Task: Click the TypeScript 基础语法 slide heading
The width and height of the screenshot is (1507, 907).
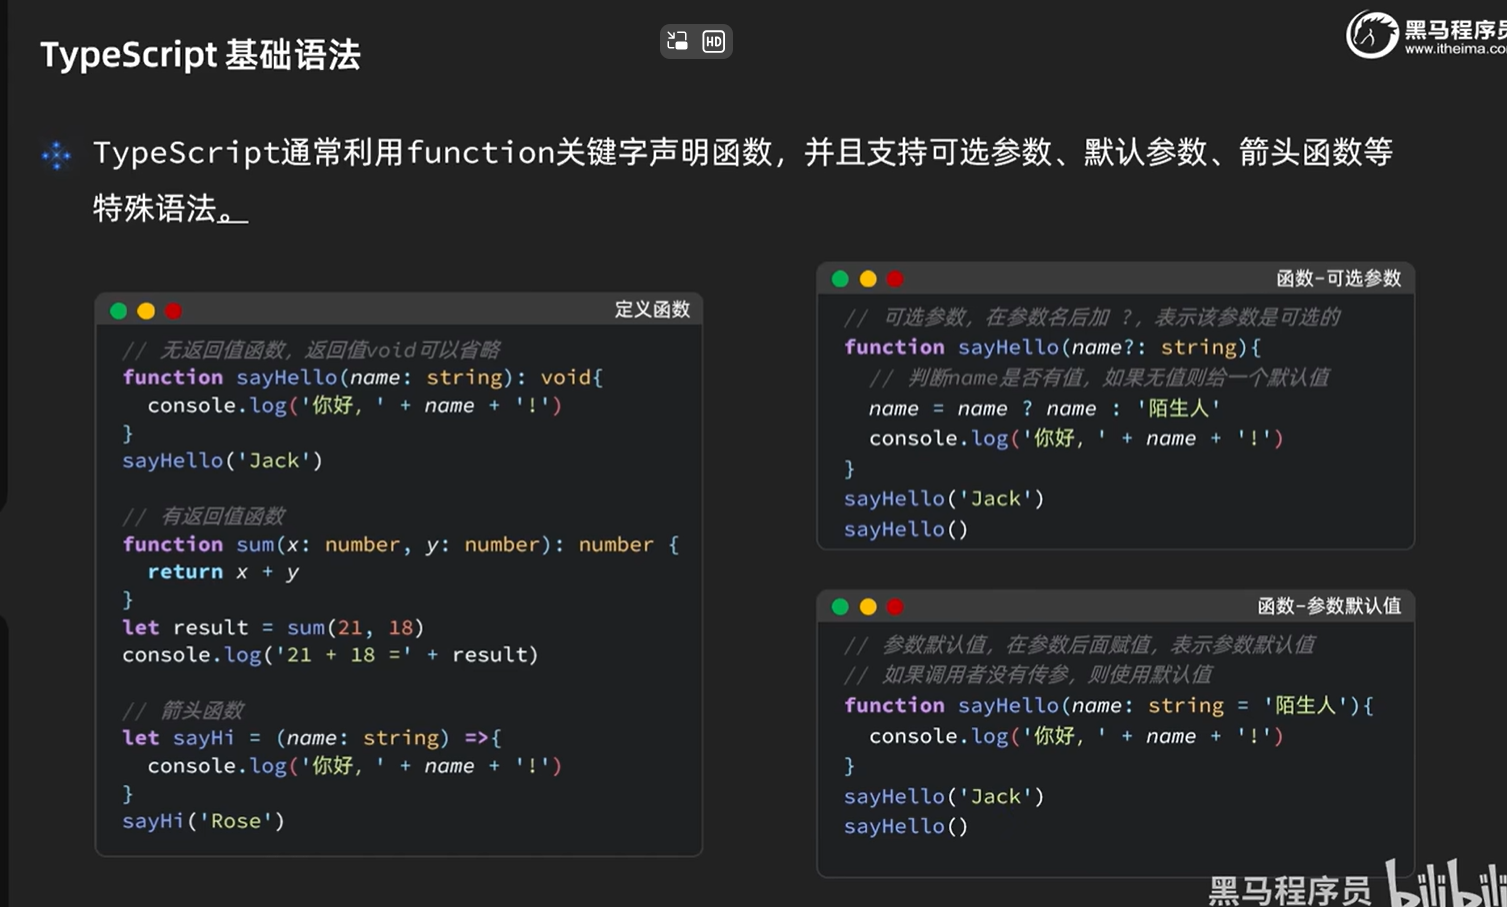Action: (200, 55)
